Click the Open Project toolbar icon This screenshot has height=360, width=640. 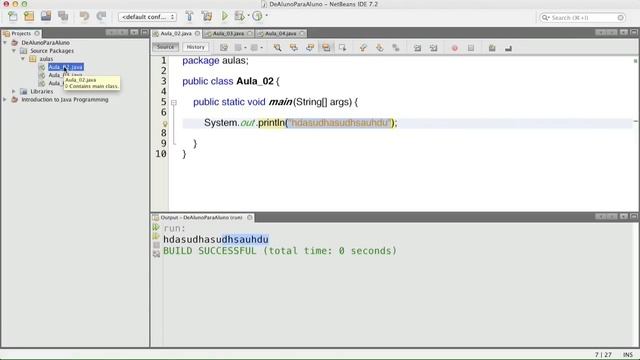coord(46,16)
